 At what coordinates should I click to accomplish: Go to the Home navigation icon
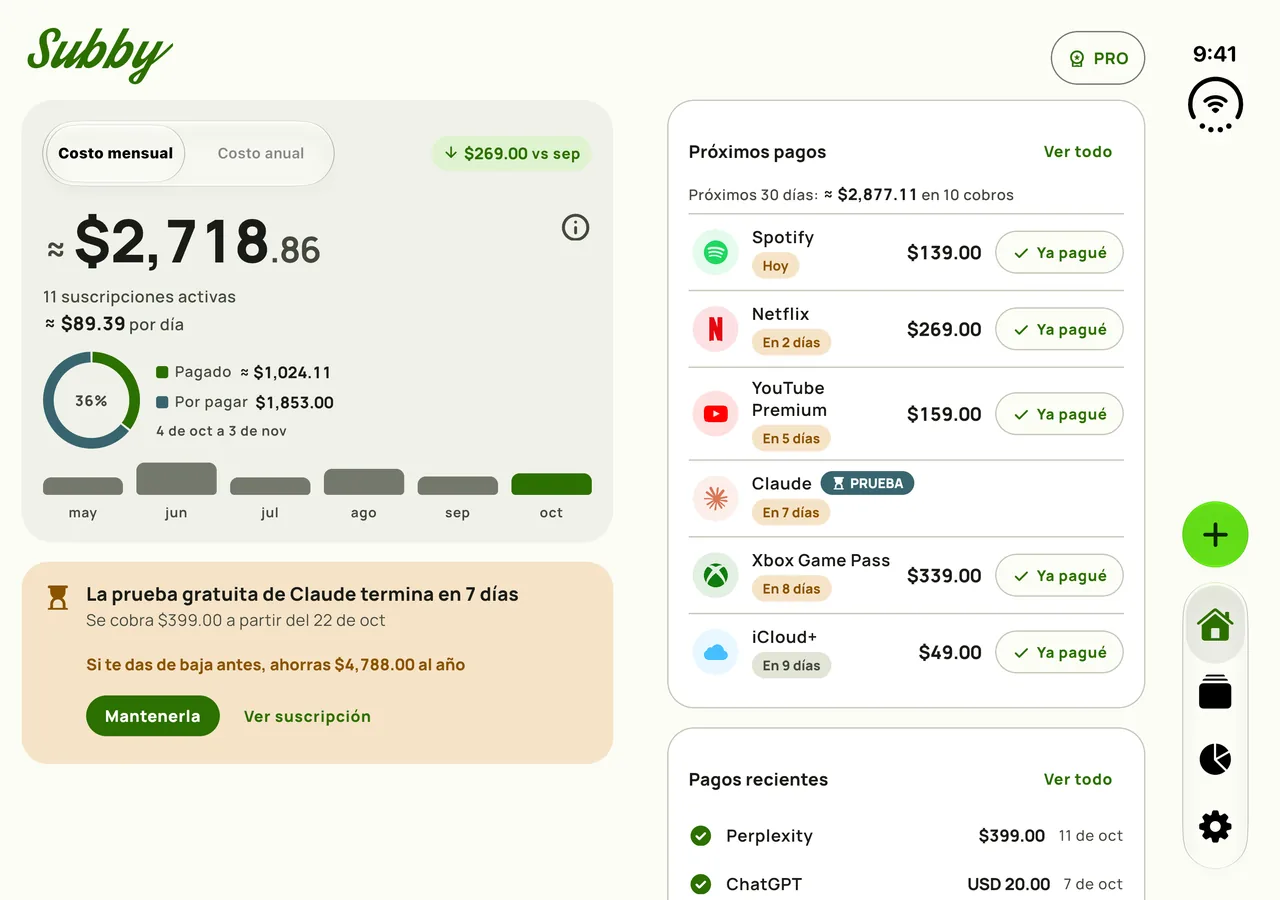point(1215,625)
